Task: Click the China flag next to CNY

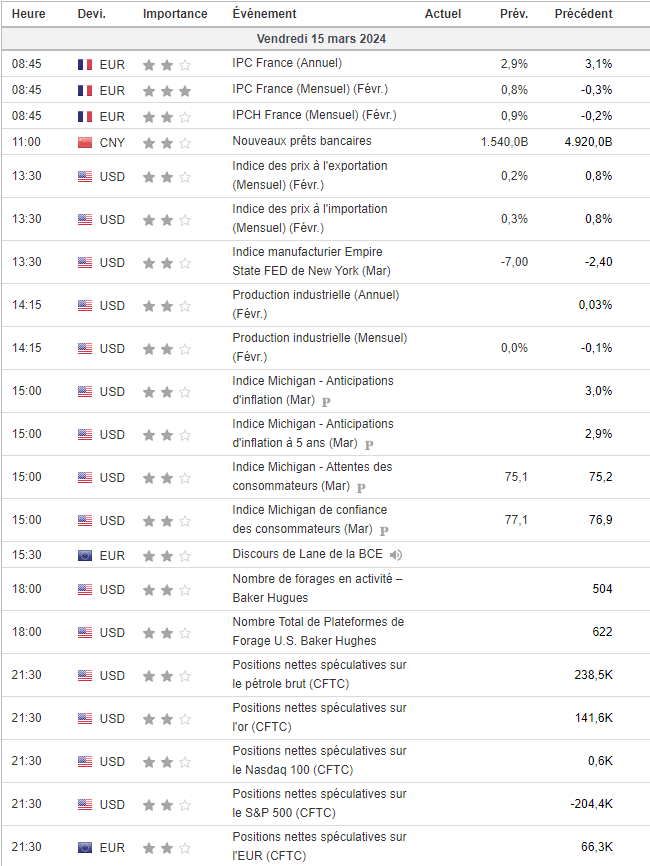Action: coord(85,142)
